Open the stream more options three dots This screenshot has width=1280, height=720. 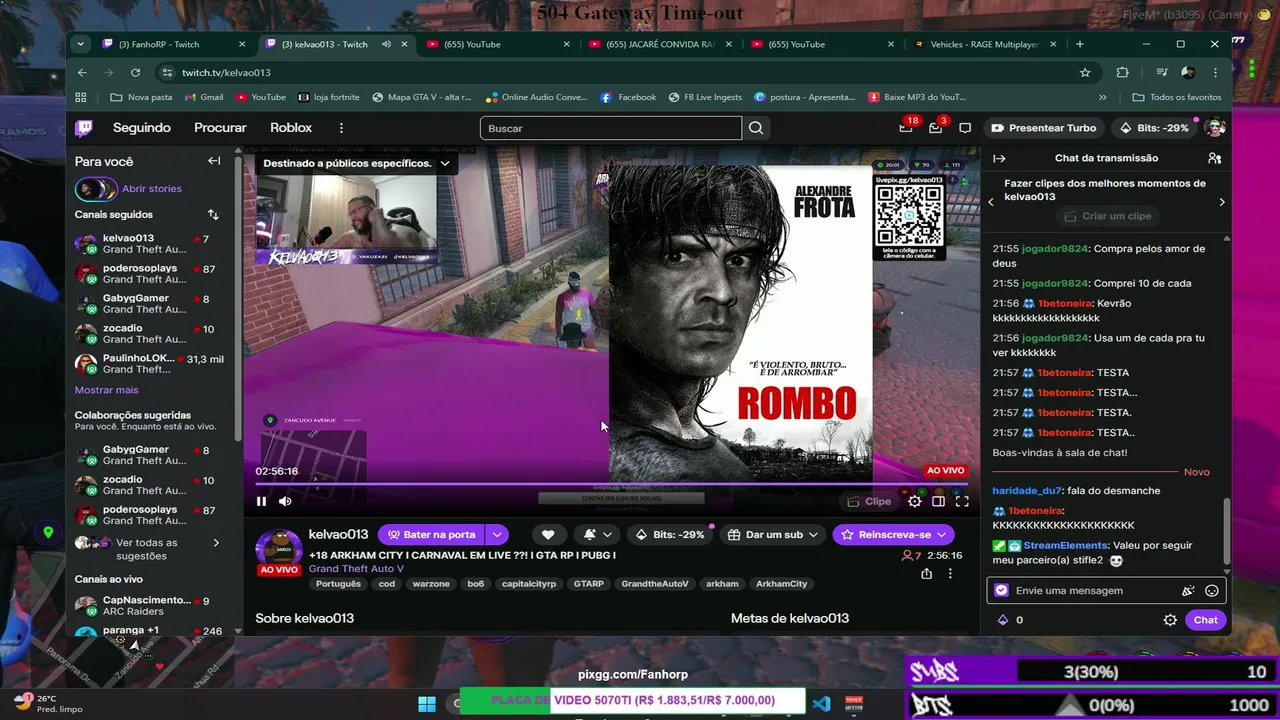pos(950,574)
